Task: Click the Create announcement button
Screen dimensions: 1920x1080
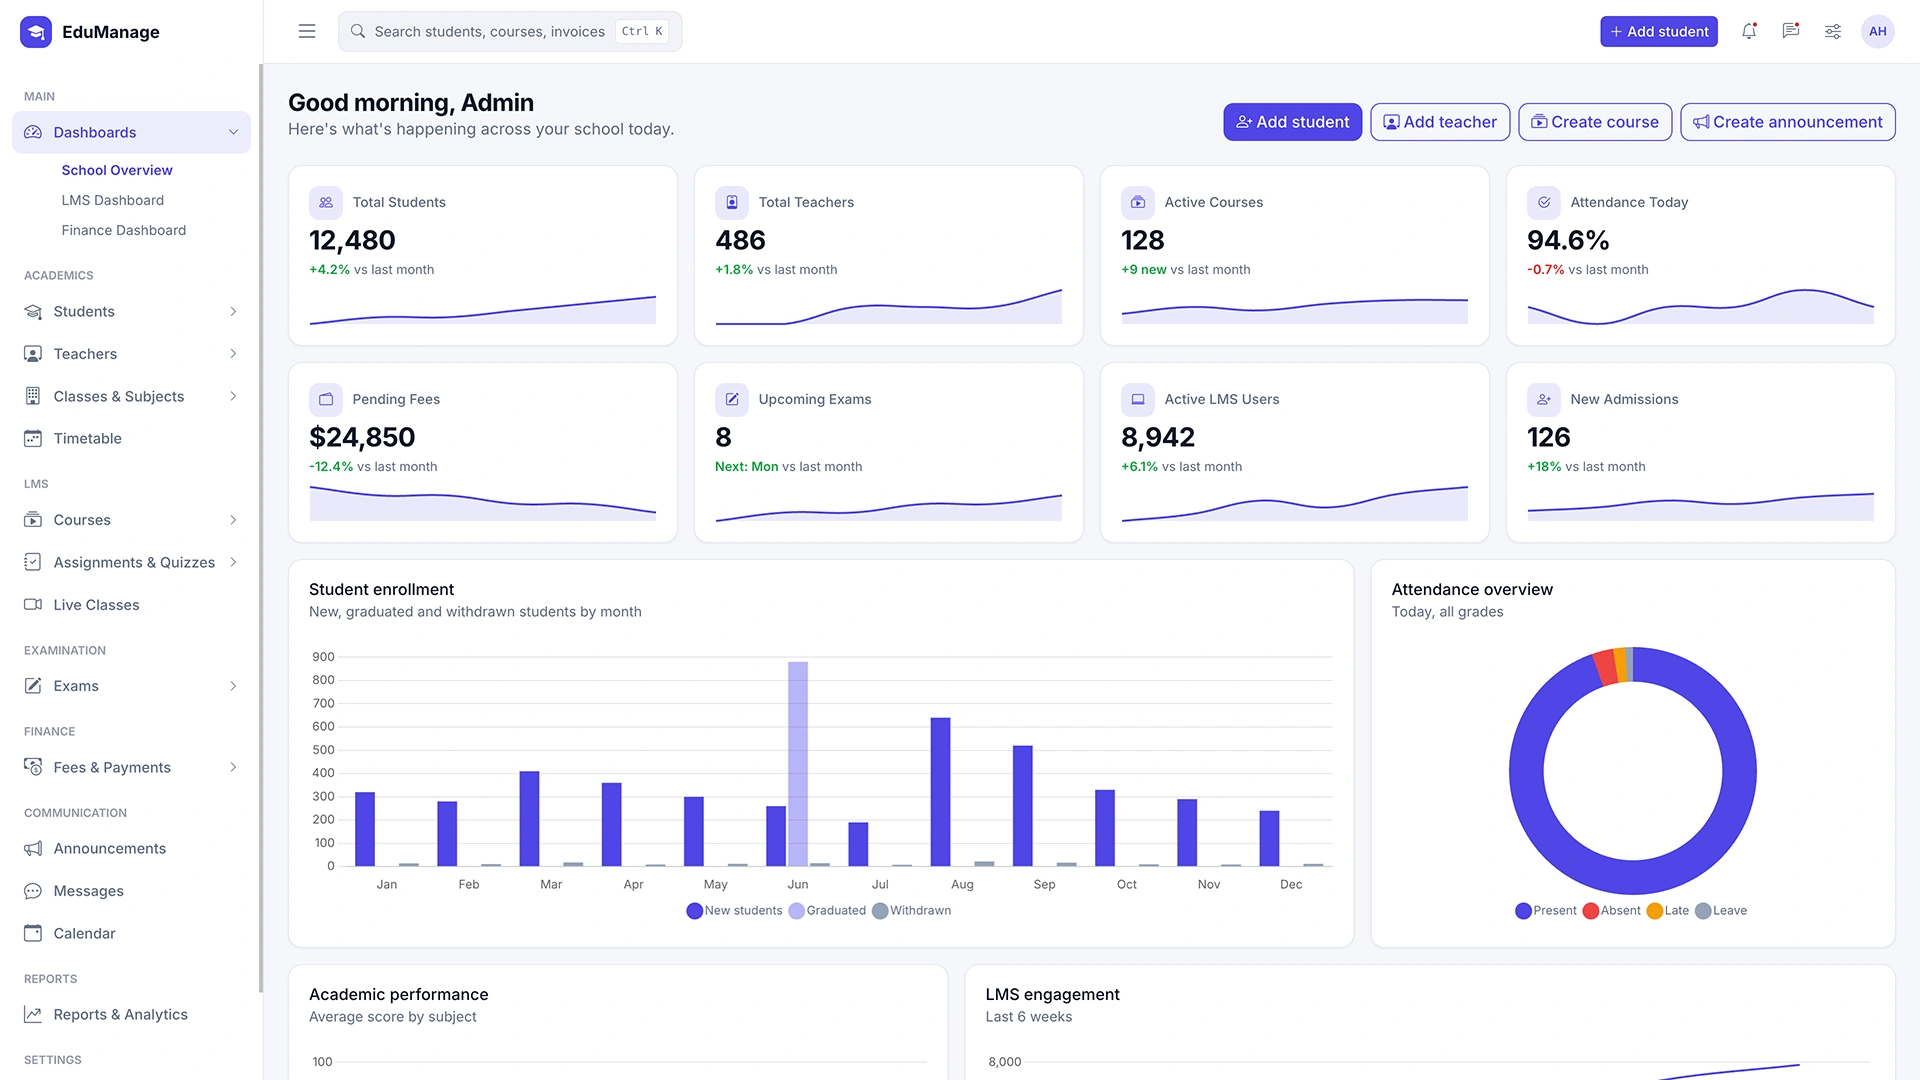Action: (1788, 122)
